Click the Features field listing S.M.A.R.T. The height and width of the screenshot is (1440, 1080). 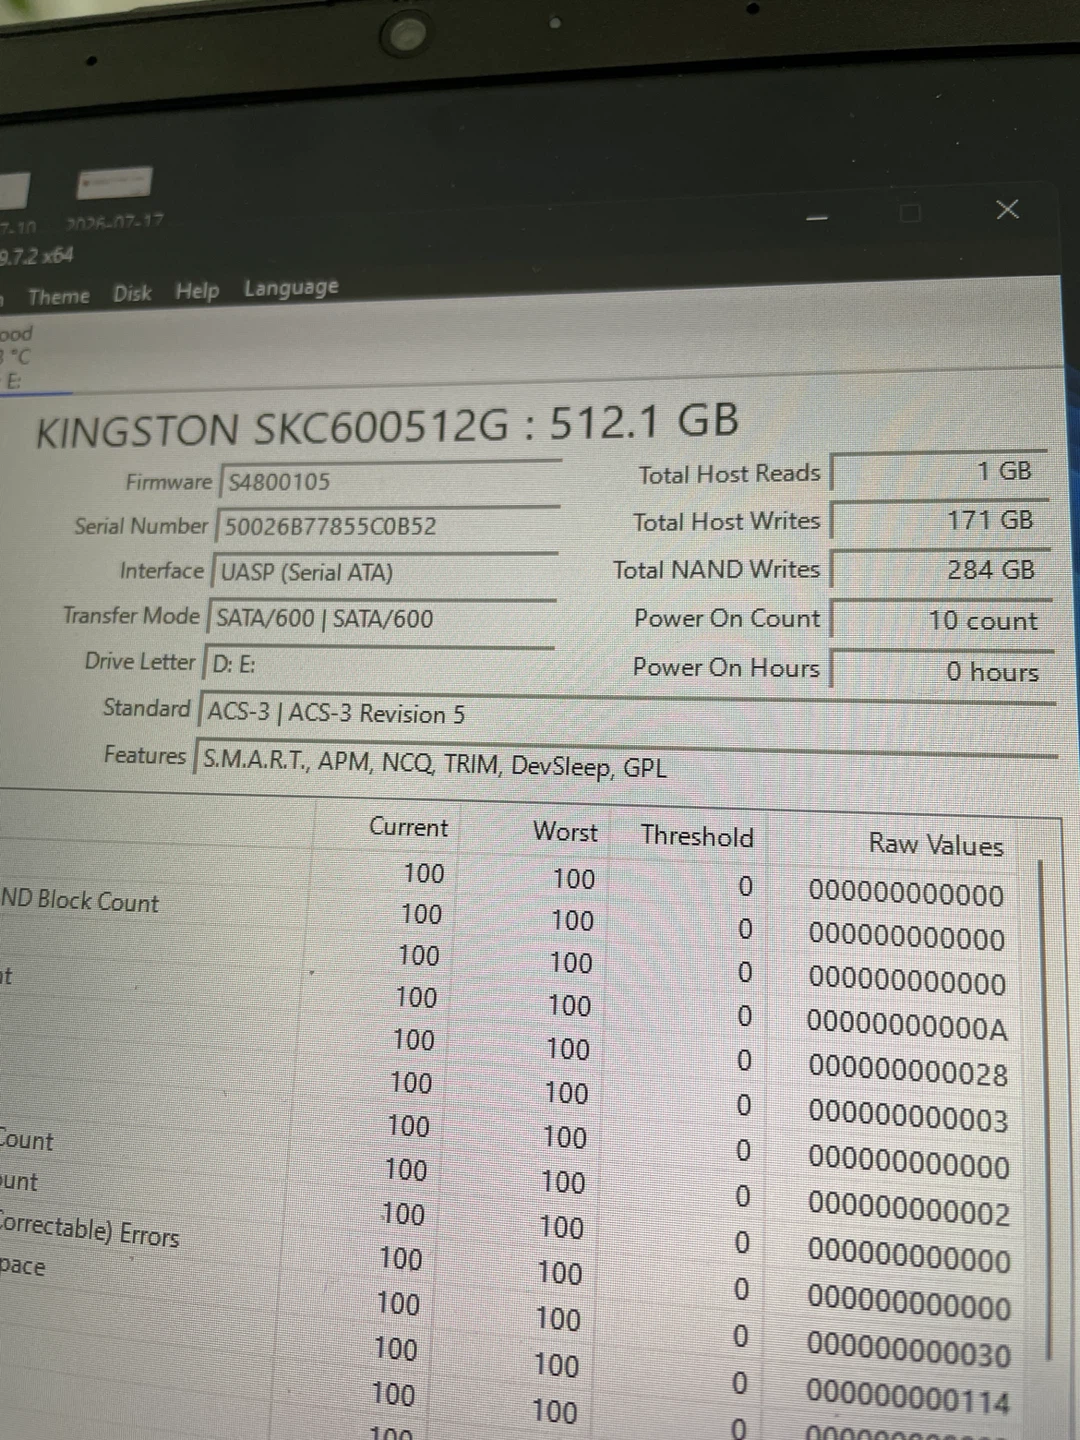626,764
